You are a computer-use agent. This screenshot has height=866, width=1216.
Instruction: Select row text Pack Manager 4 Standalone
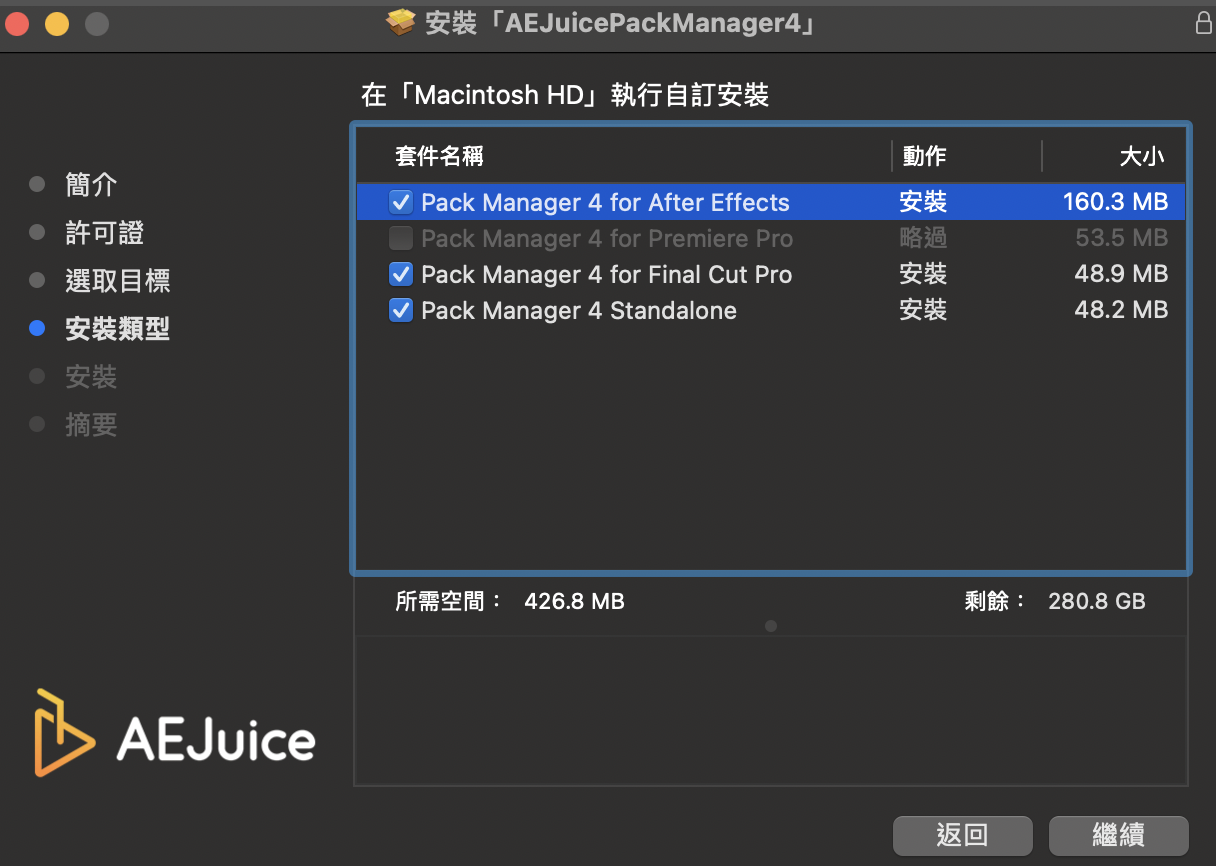pyautogui.click(x=579, y=310)
